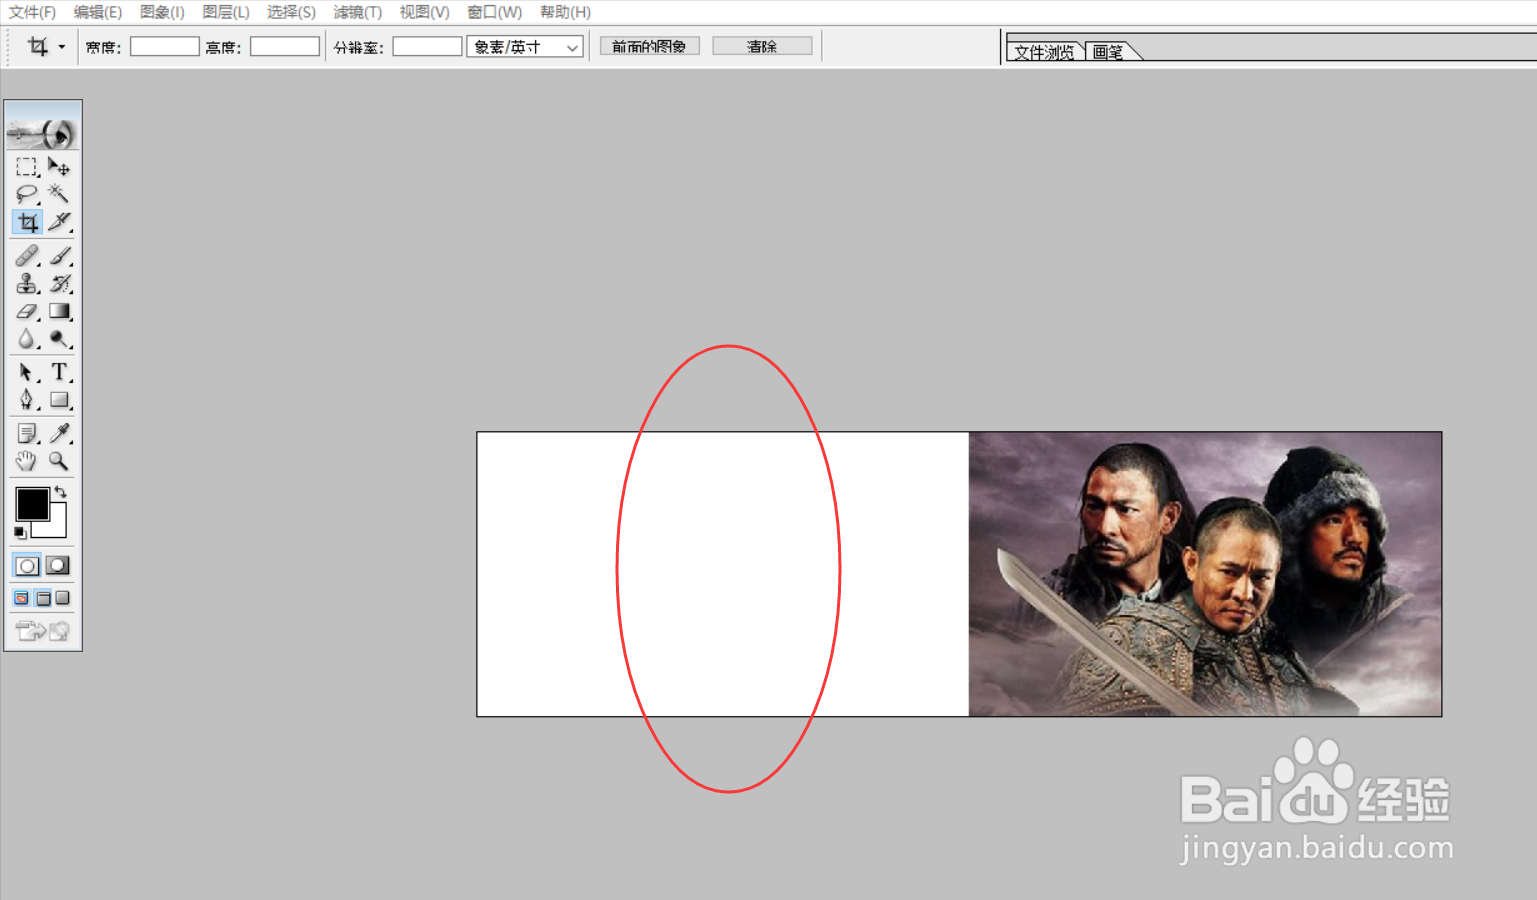The width and height of the screenshot is (1537, 900).
Task: Open the background color picker
Action: 56,527
